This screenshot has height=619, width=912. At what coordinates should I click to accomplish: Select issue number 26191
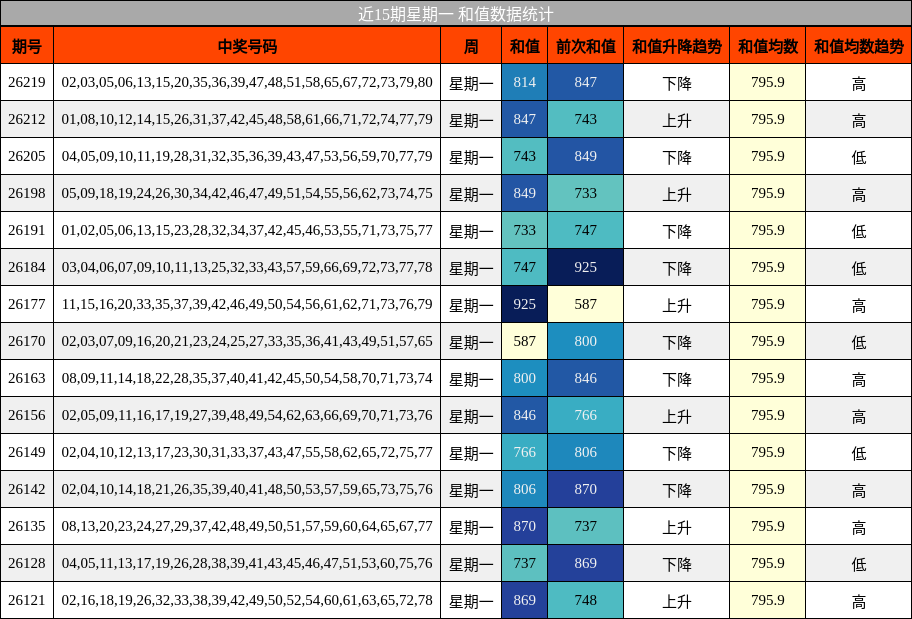tap(27, 230)
